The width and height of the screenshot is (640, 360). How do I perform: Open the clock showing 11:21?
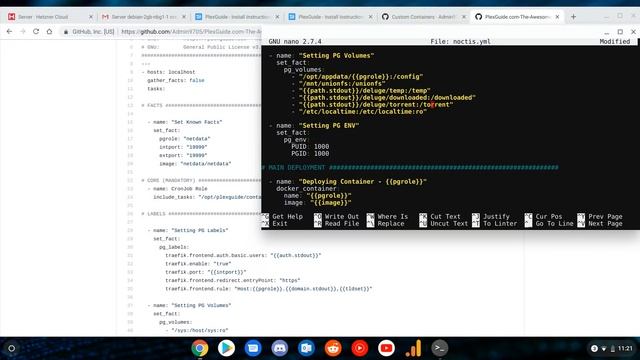tap(625, 348)
